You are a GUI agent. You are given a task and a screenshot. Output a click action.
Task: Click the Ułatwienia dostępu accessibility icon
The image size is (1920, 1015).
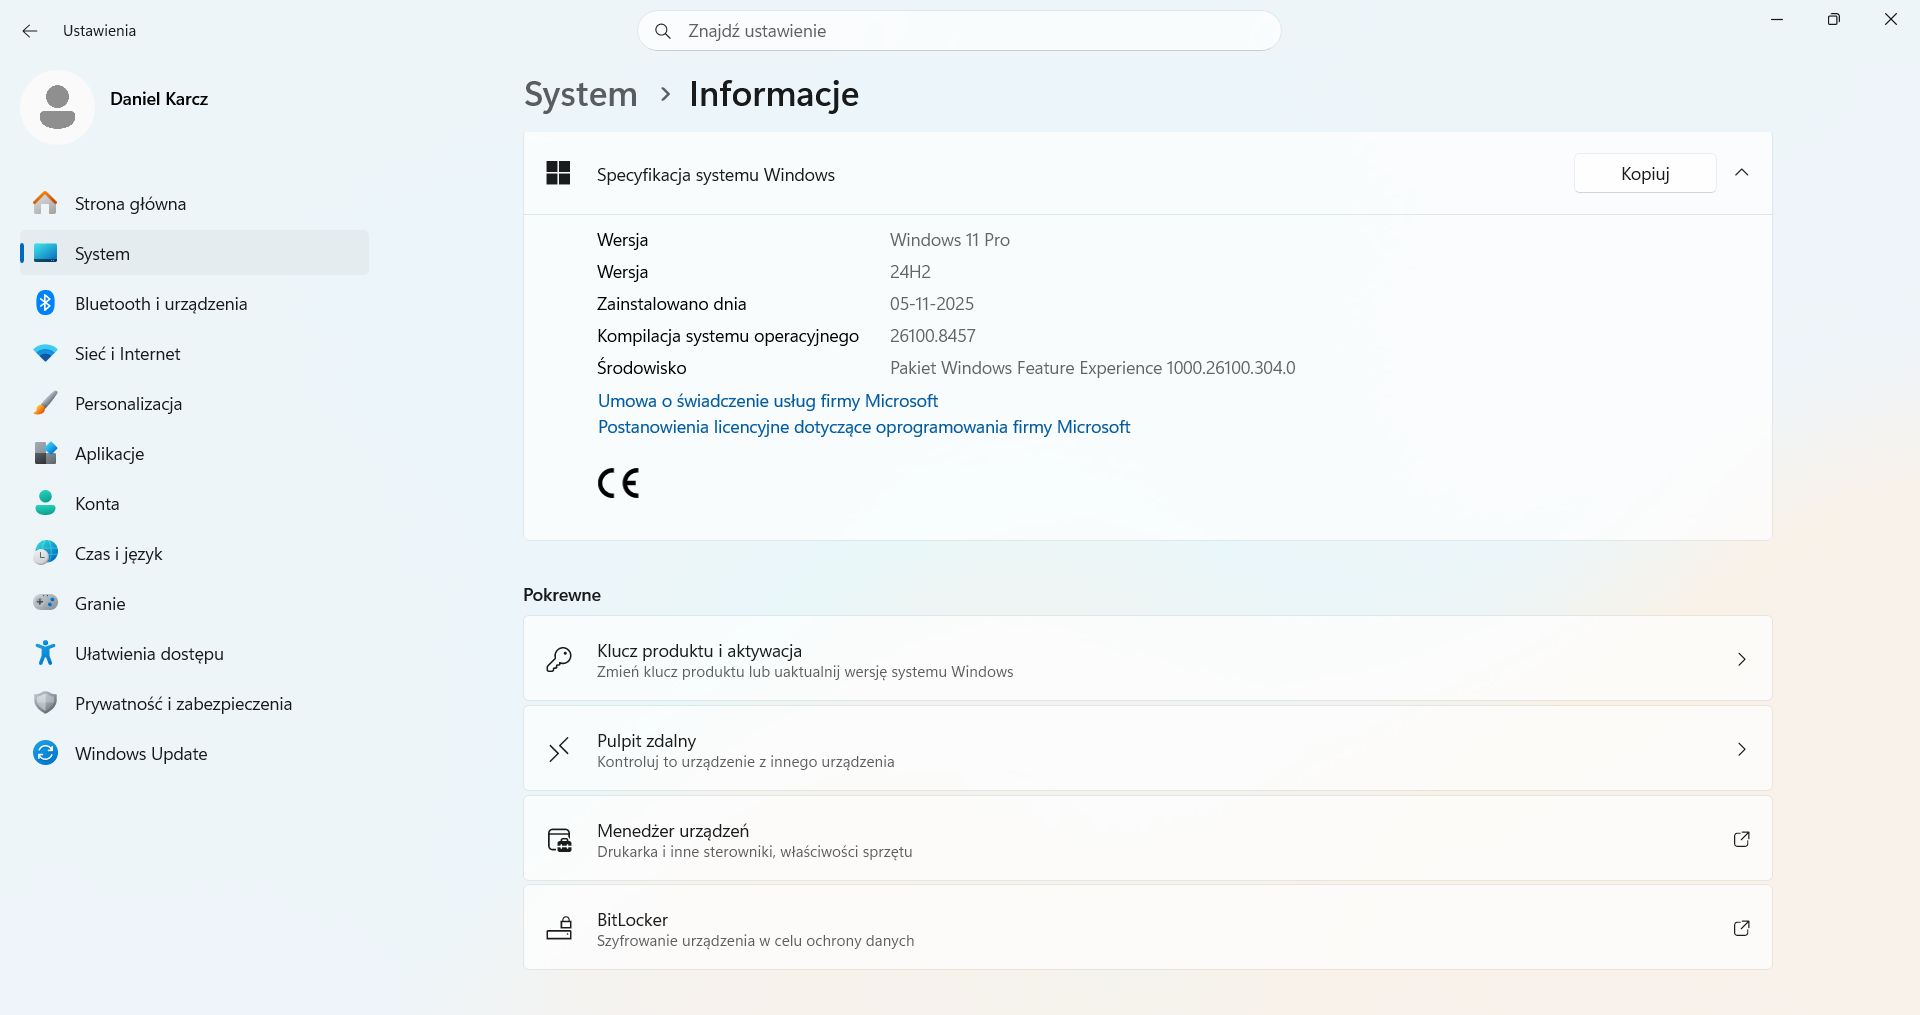pyautogui.click(x=45, y=653)
